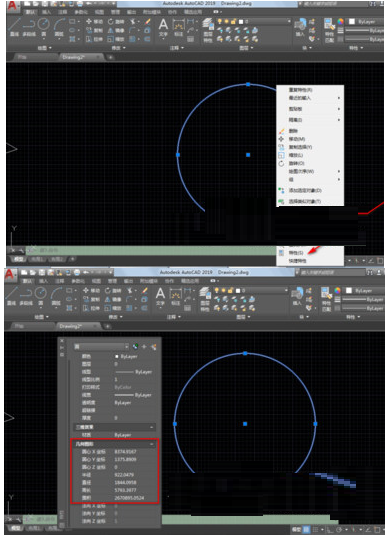385x536 pixels.
Task: Collapse the 三维效果 section in Properties palette
Action: click(151, 427)
